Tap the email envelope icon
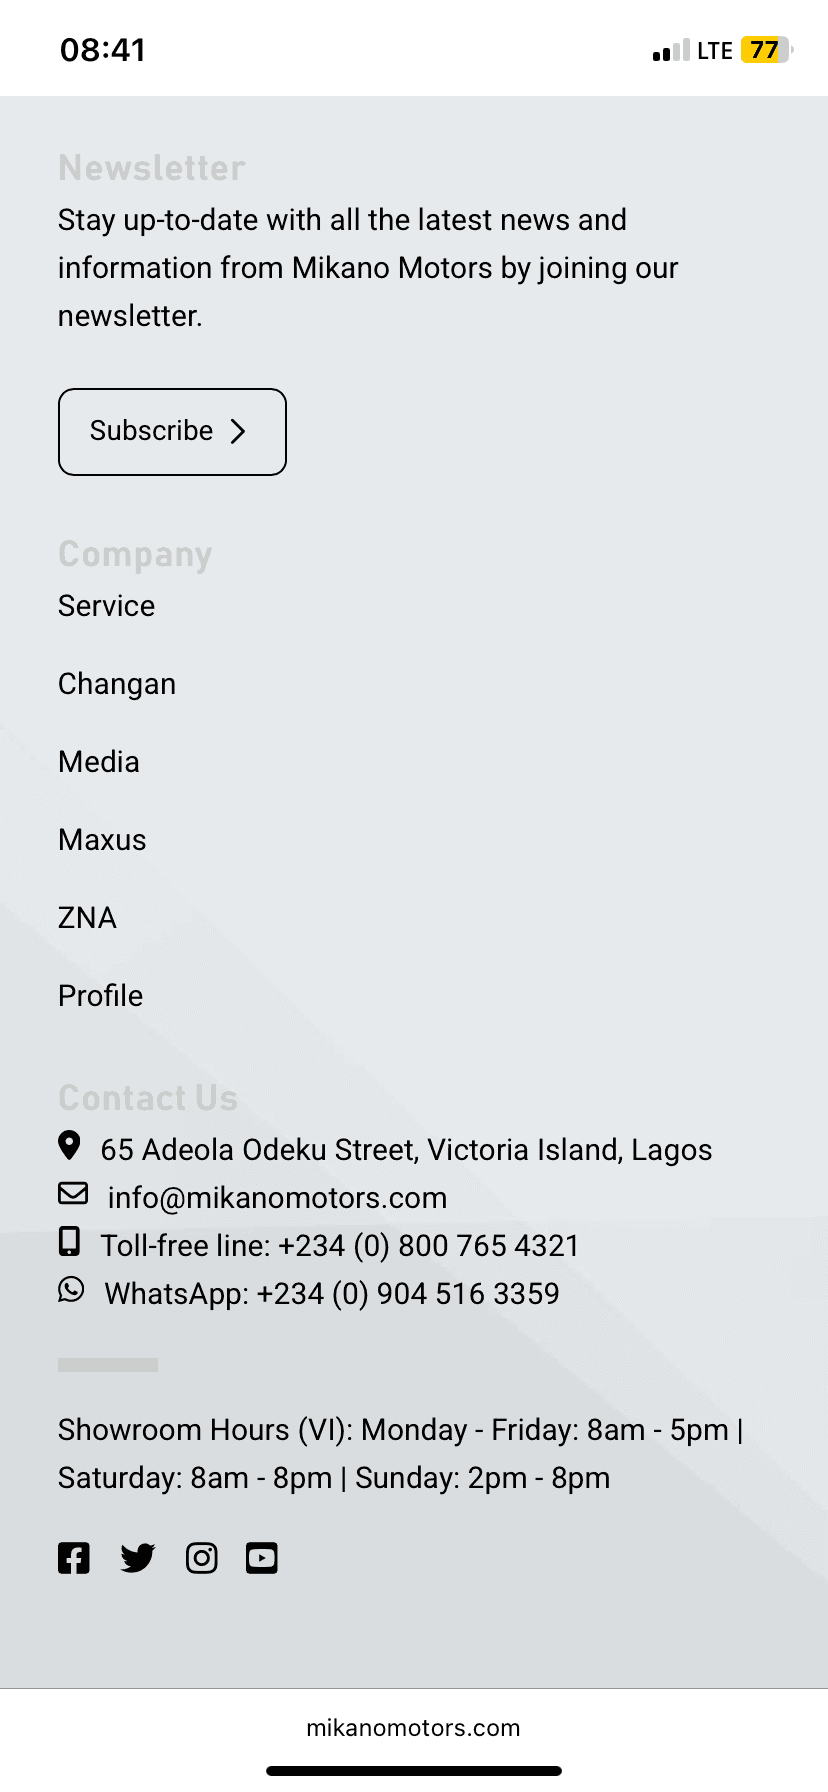828x1792 pixels. click(73, 1194)
